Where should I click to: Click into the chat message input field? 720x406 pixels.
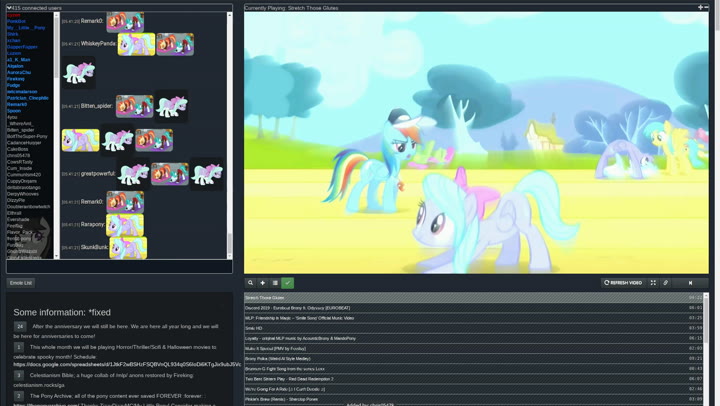pos(119,267)
